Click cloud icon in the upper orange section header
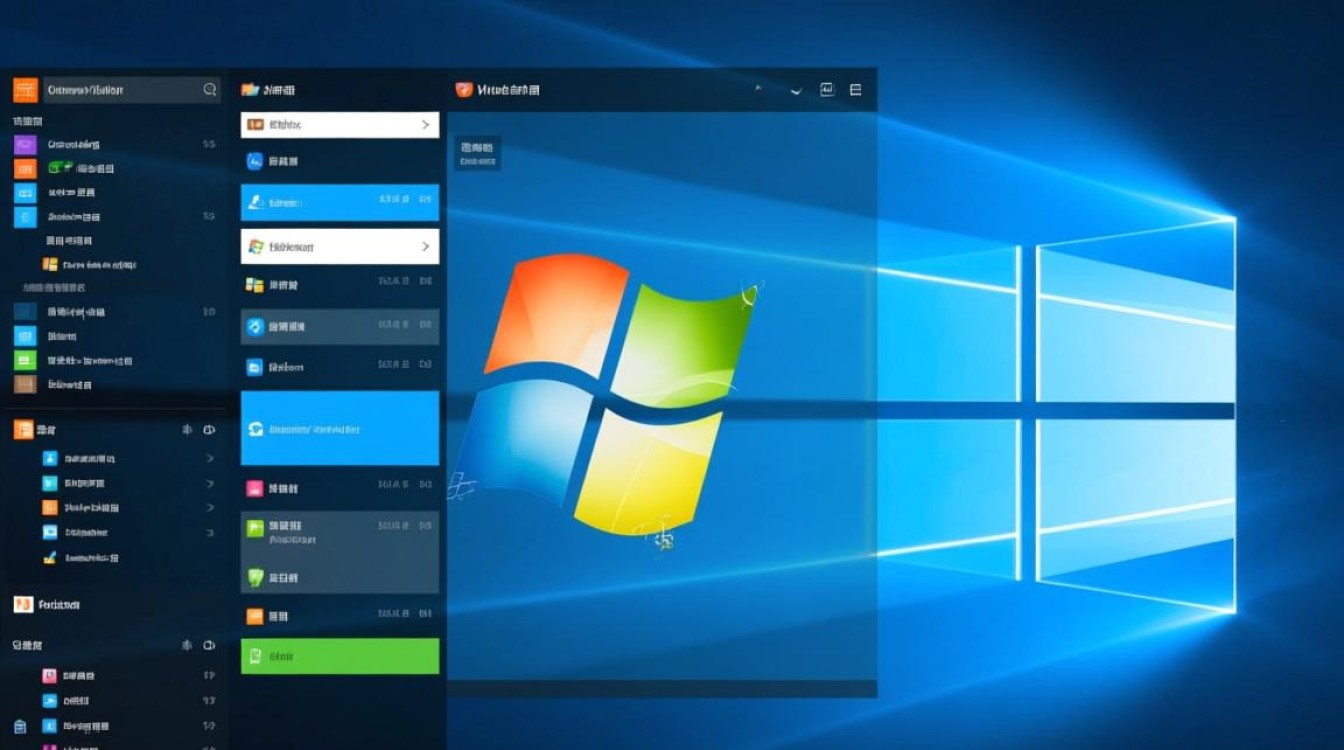This screenshot has width=1344, height=750. [x=209, y=430]
